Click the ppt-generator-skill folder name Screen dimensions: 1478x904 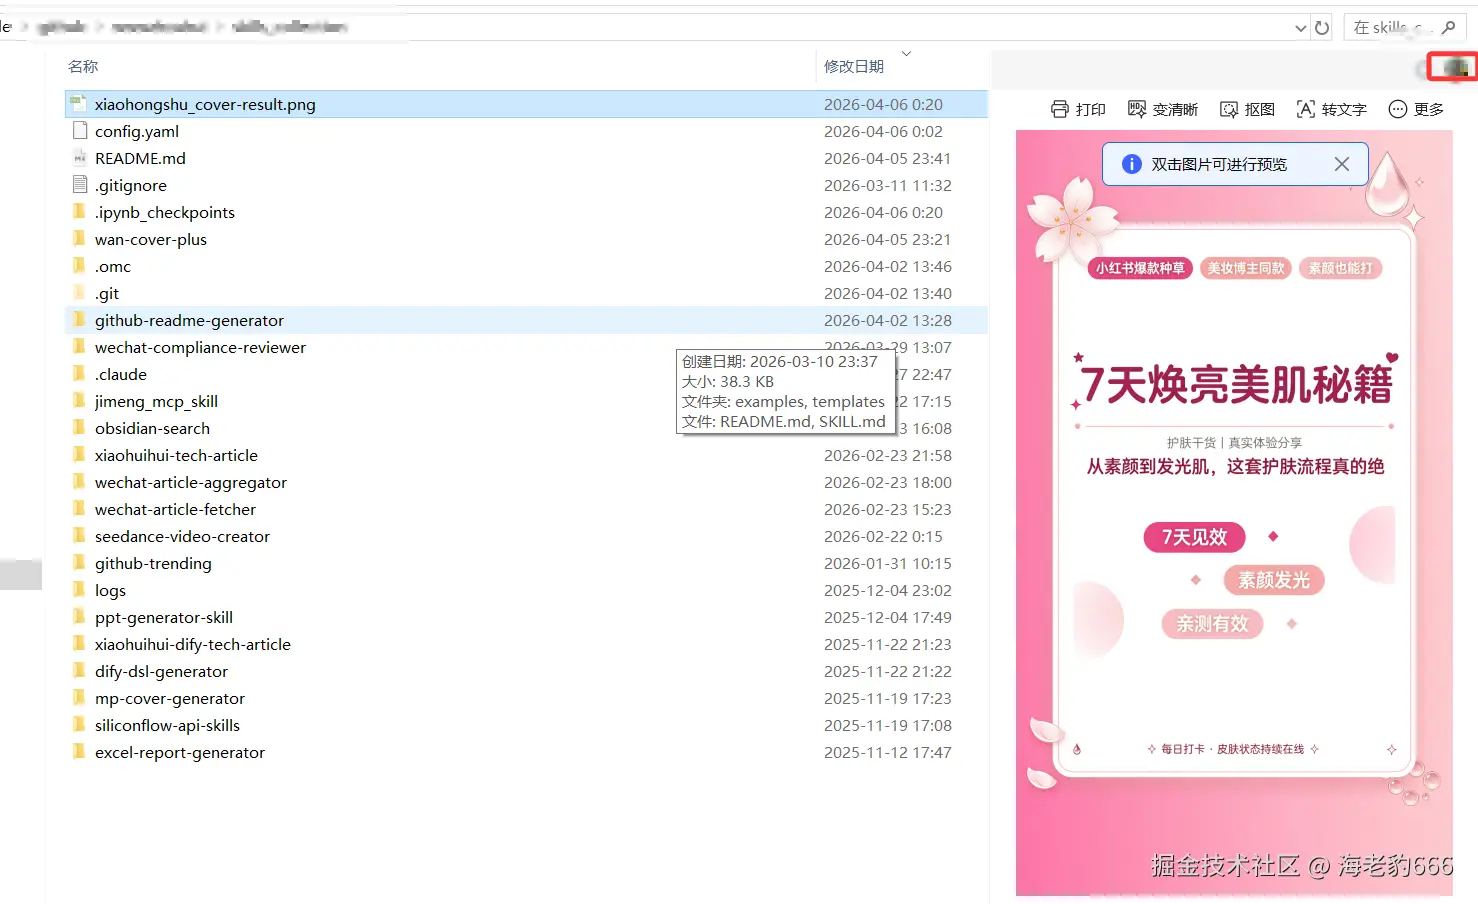click(164, 617)
